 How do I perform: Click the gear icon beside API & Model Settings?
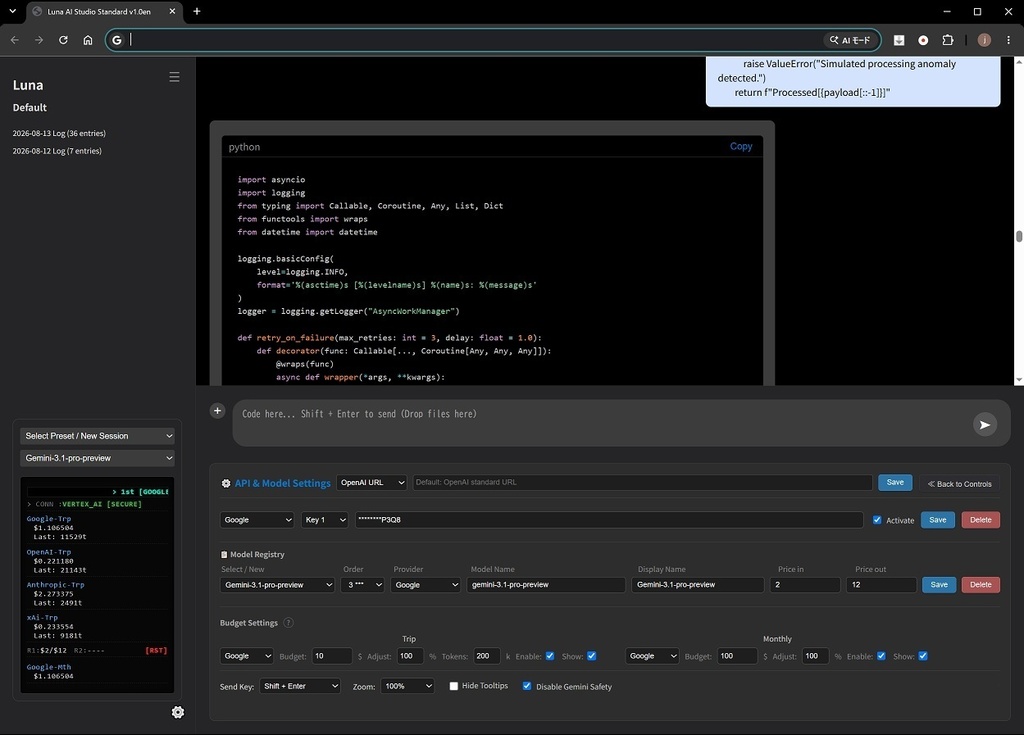point(226,483)
